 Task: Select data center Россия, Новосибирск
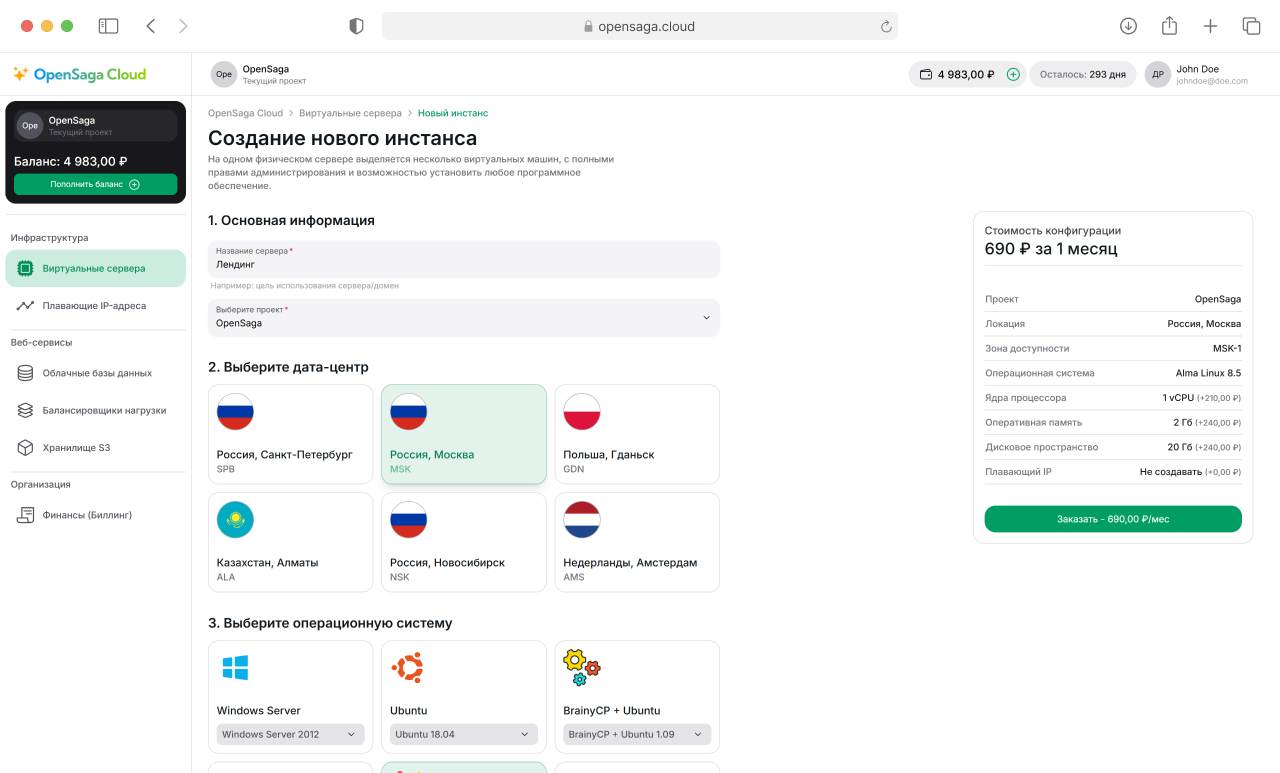464,542
